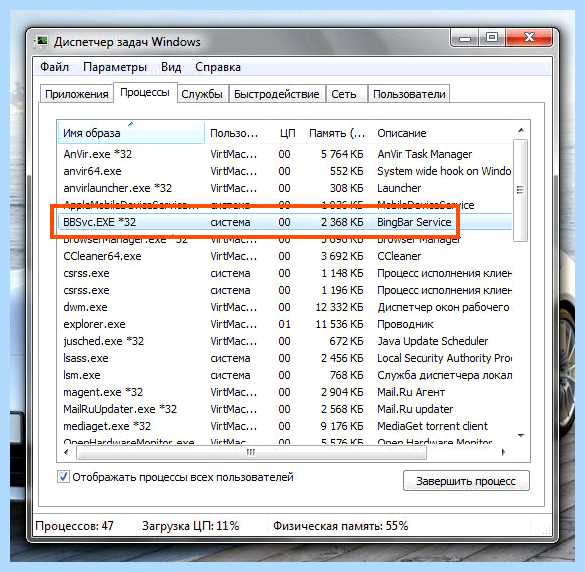Select the lsm.exe process
The width and height of the screenshot is (585, 572).
(x=285, y=375)
